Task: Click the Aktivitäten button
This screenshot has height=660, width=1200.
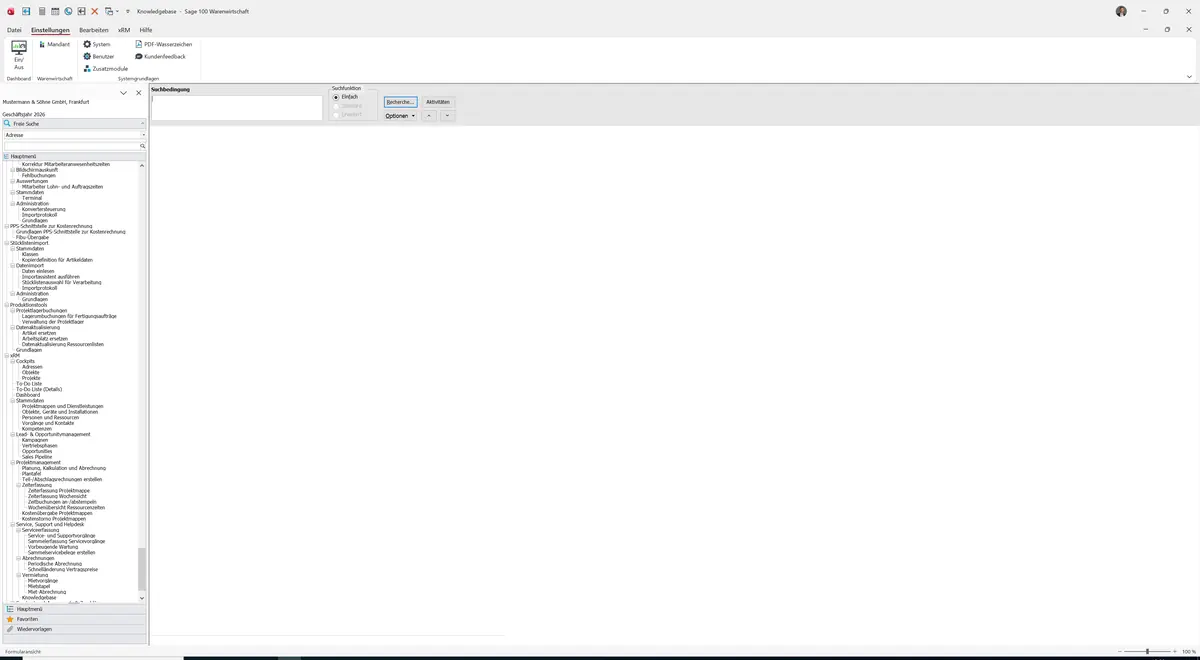Action: [438, 102]
